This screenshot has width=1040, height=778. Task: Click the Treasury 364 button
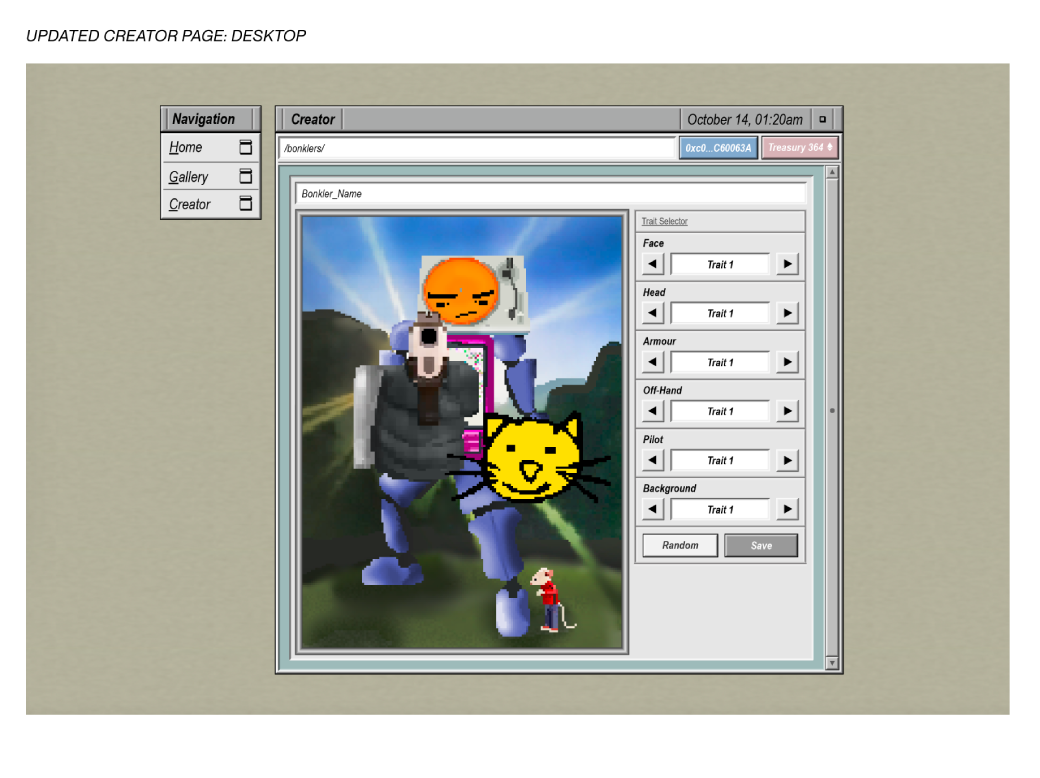coord(800,148)
